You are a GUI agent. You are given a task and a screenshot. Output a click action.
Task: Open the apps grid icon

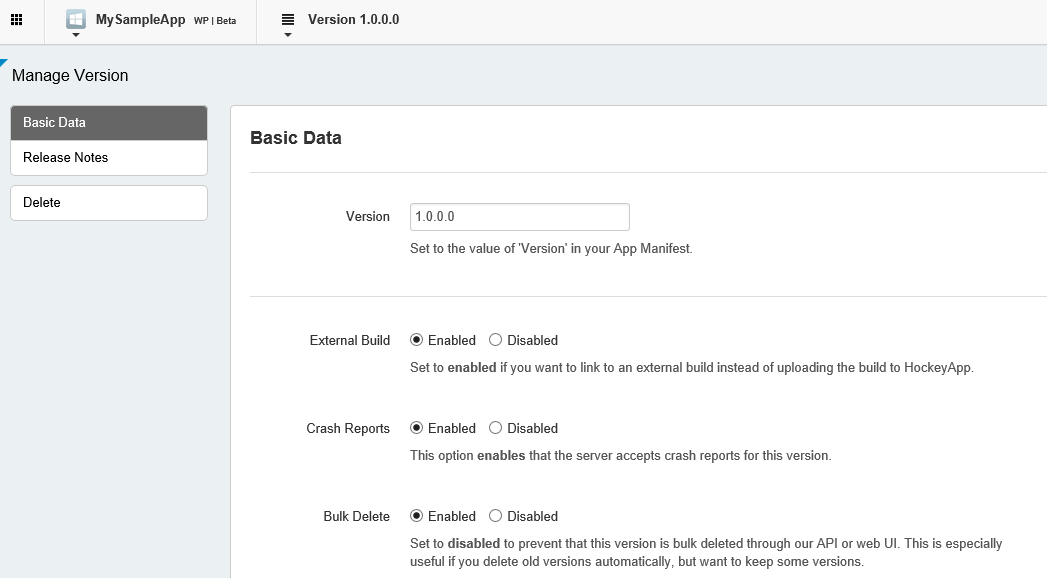(x=16, y=20)
